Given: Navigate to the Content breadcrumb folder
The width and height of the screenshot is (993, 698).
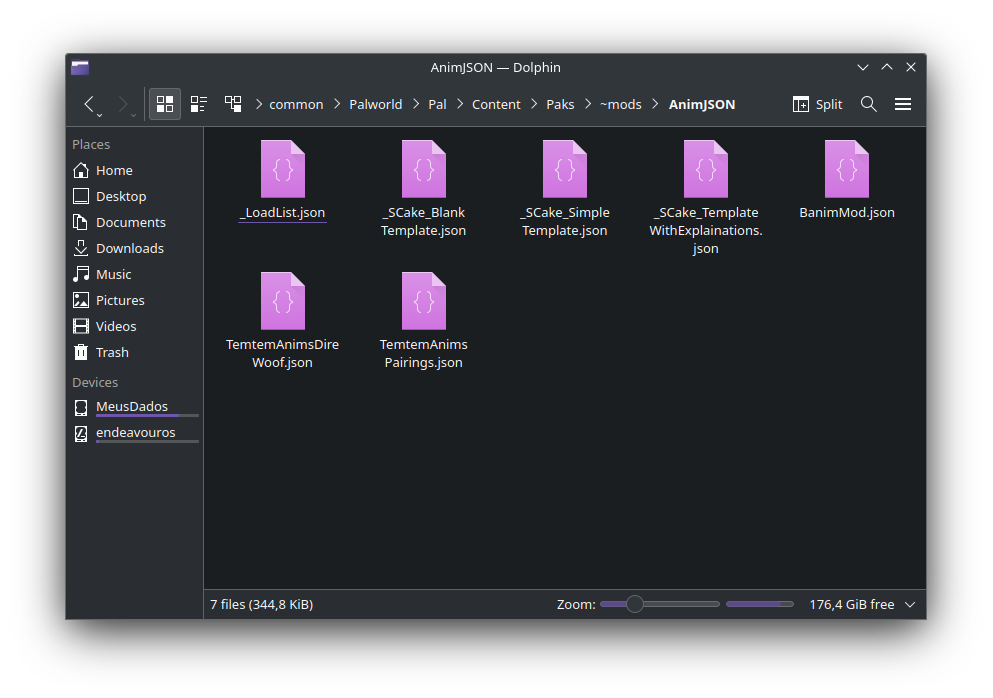Looking at the screenshot, I should click(496, 105).
